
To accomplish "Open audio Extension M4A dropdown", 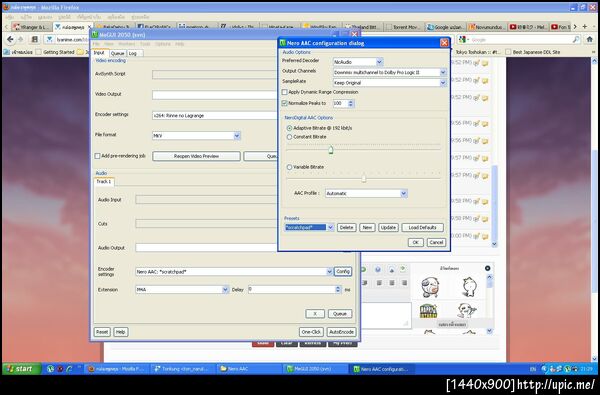I will tap(225, 289).
